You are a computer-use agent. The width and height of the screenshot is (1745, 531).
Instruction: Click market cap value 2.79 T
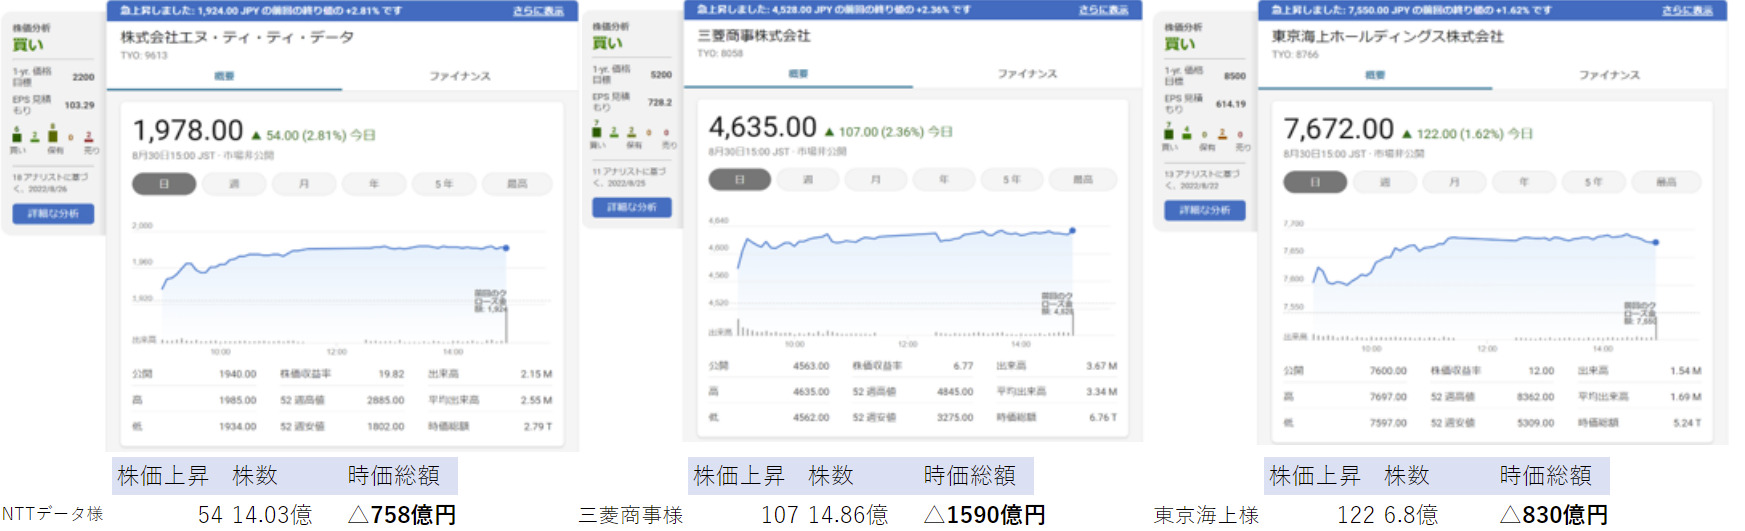(538, 426)
